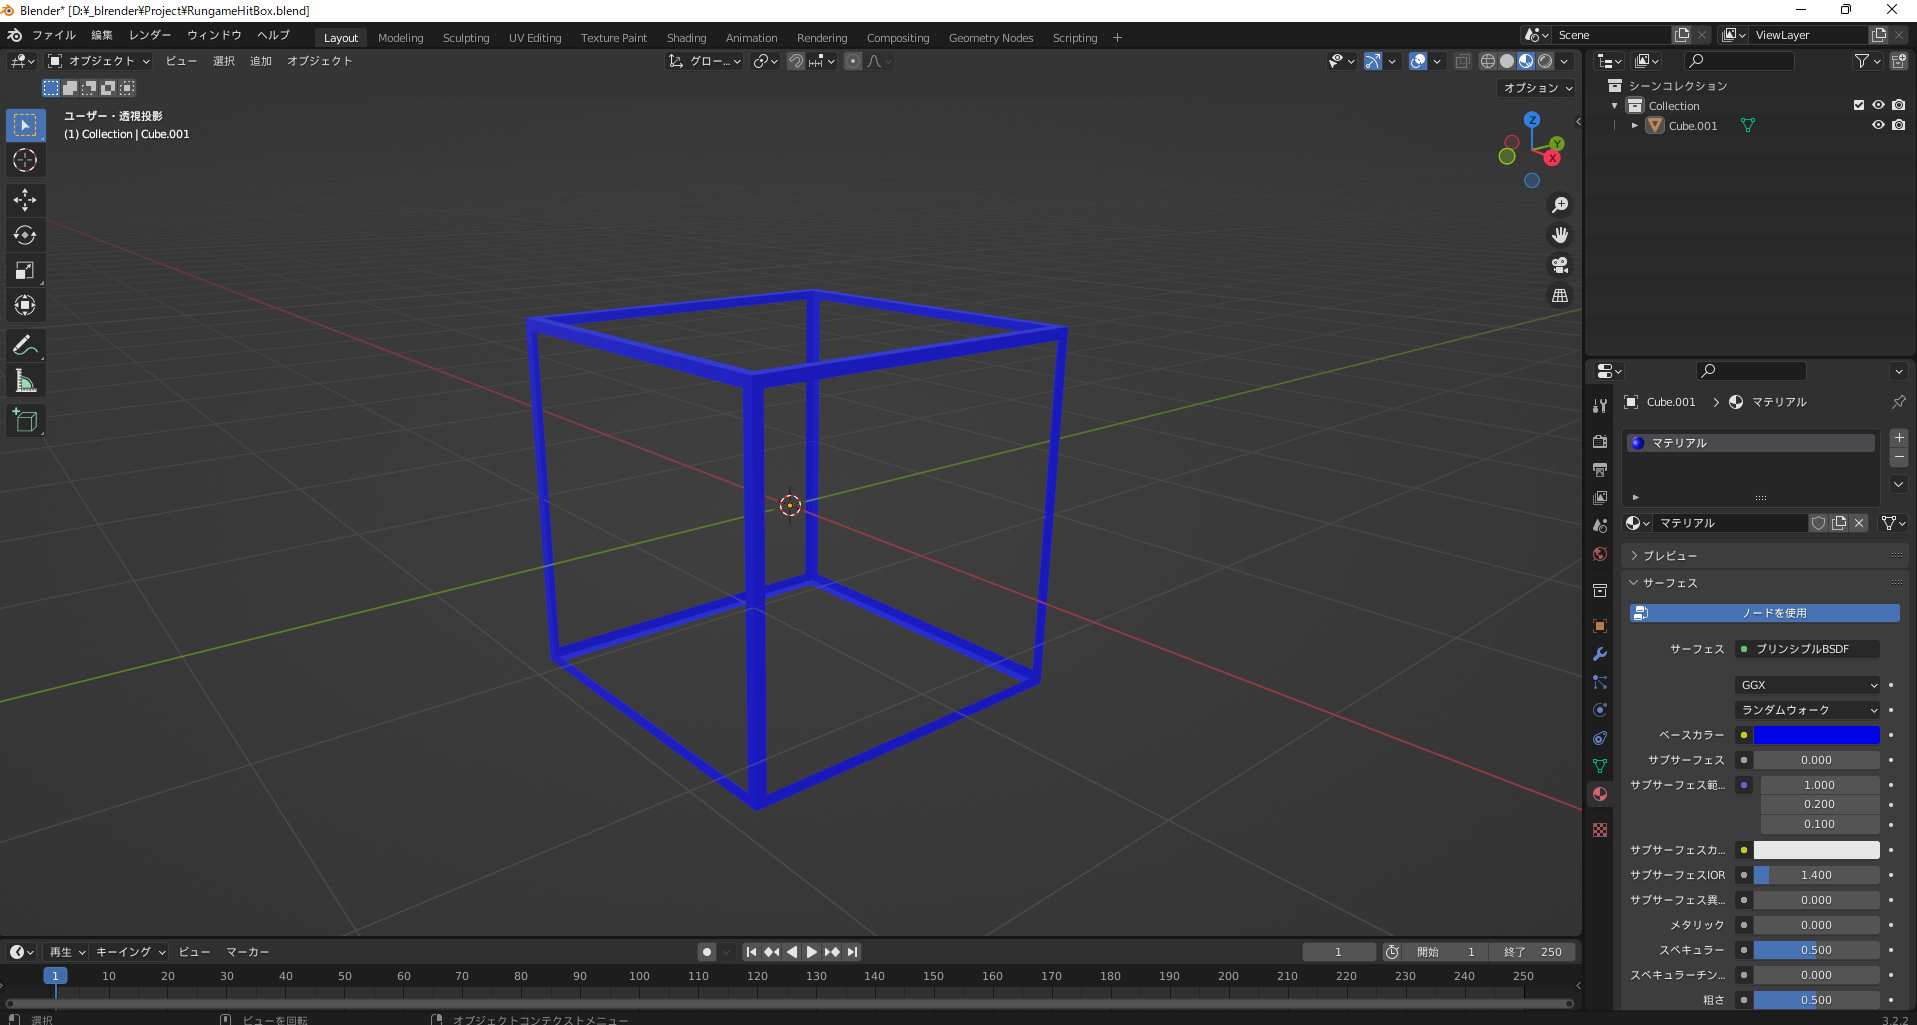Activate the 3D Cursor tool
Image resolution: width=1917 pixels, height=1025 pixels.
click(25, 160)
